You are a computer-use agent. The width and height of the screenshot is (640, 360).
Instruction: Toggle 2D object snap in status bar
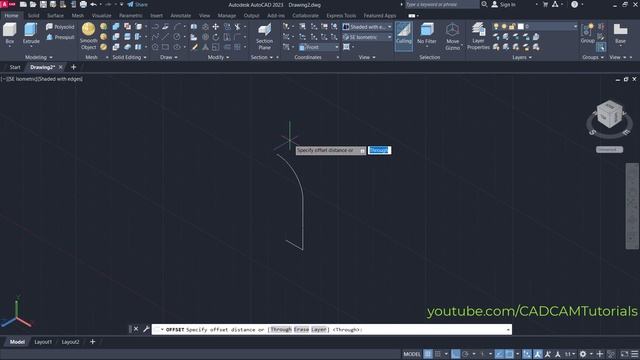tap(509, 354)
